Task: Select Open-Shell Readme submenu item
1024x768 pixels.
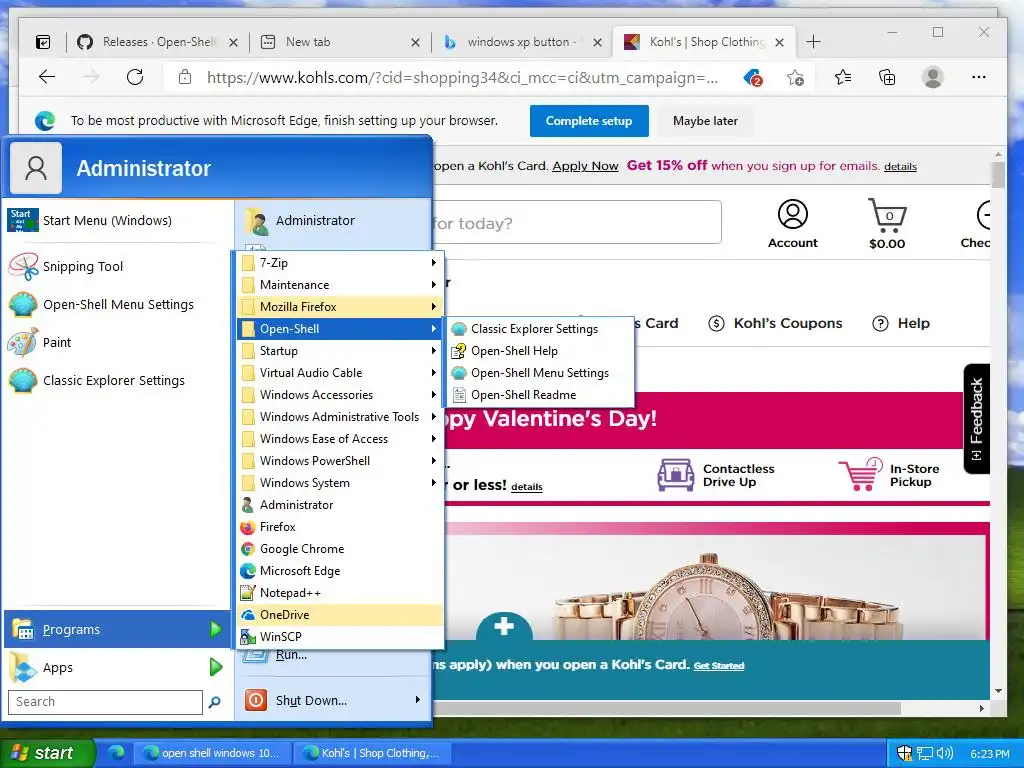Action: (539, 394)
